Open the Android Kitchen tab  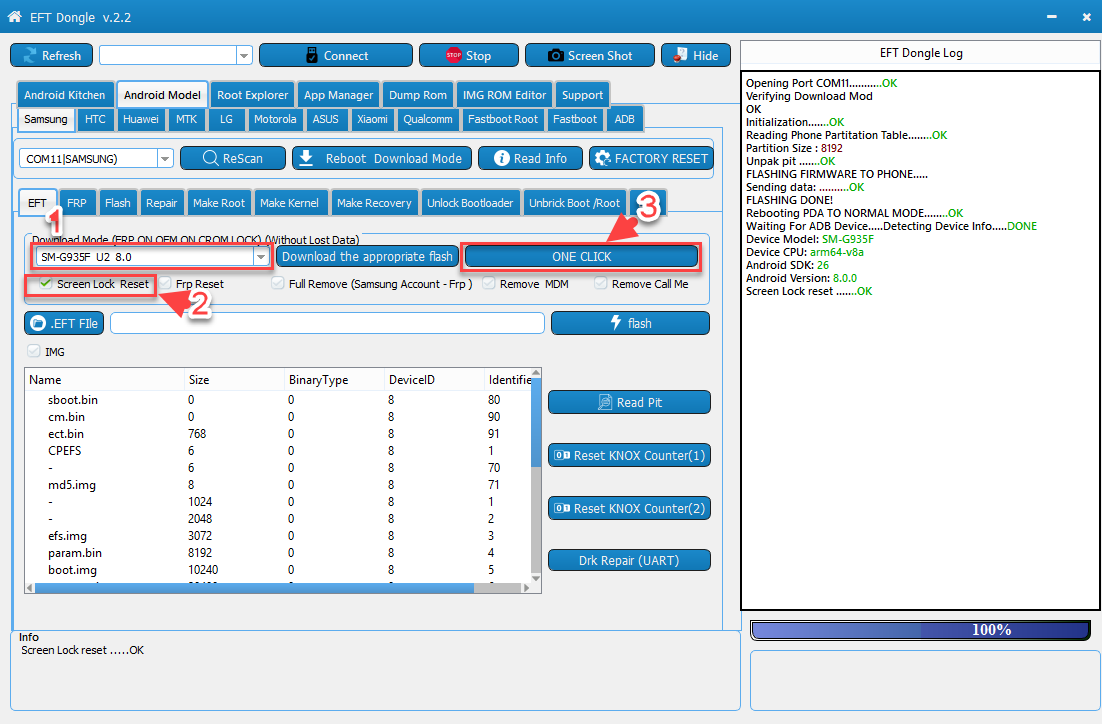click(x=65, y=95)
